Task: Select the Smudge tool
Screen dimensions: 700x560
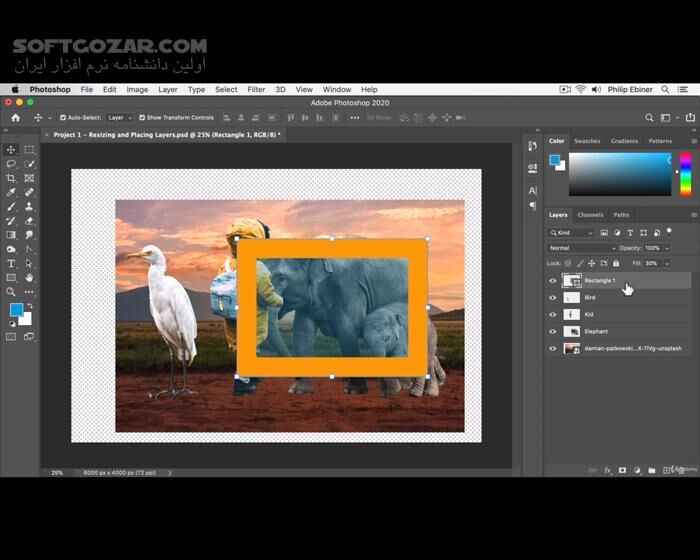Action: (29, 235)
